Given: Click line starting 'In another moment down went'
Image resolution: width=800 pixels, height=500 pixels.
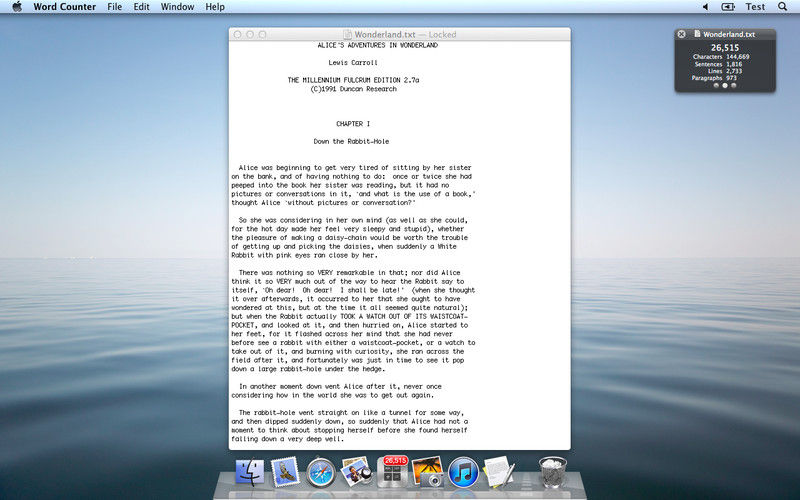Looking at the screenshot, I should pyautogui.click(x=340, y=386).
